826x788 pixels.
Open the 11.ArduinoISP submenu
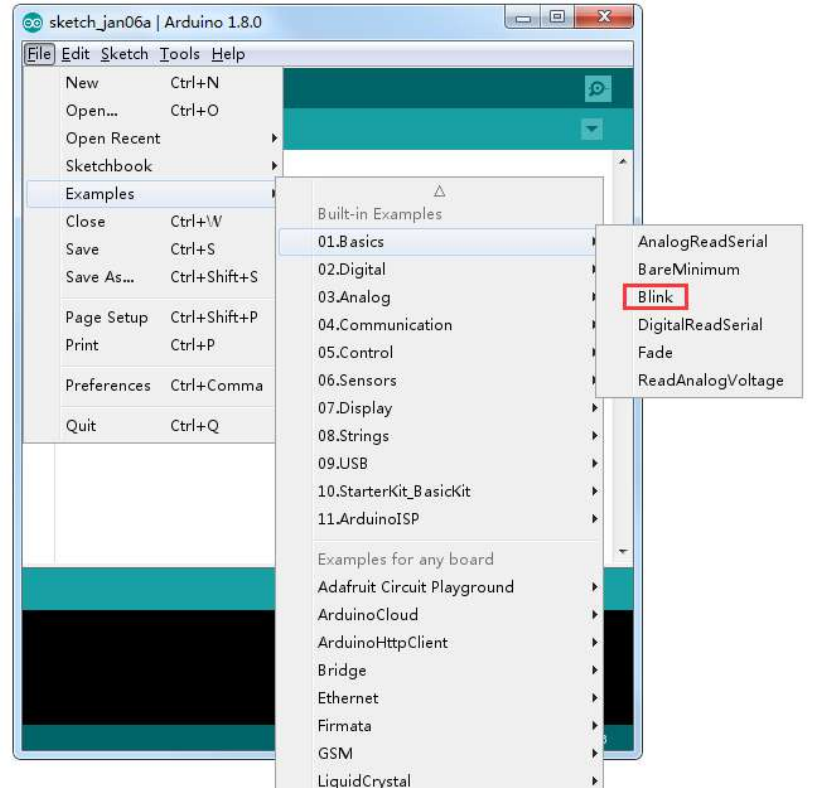click(x=440, y=519)
